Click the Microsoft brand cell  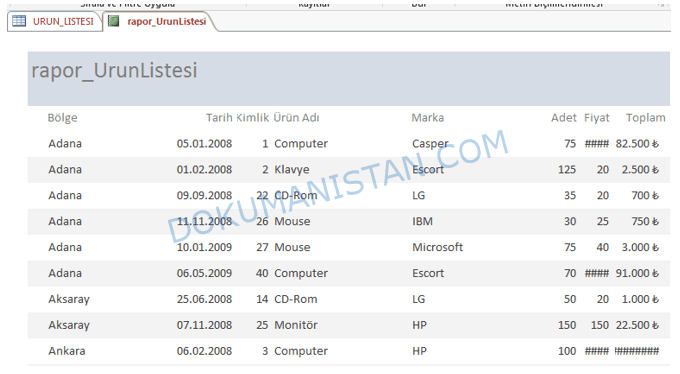coord(438,247)
